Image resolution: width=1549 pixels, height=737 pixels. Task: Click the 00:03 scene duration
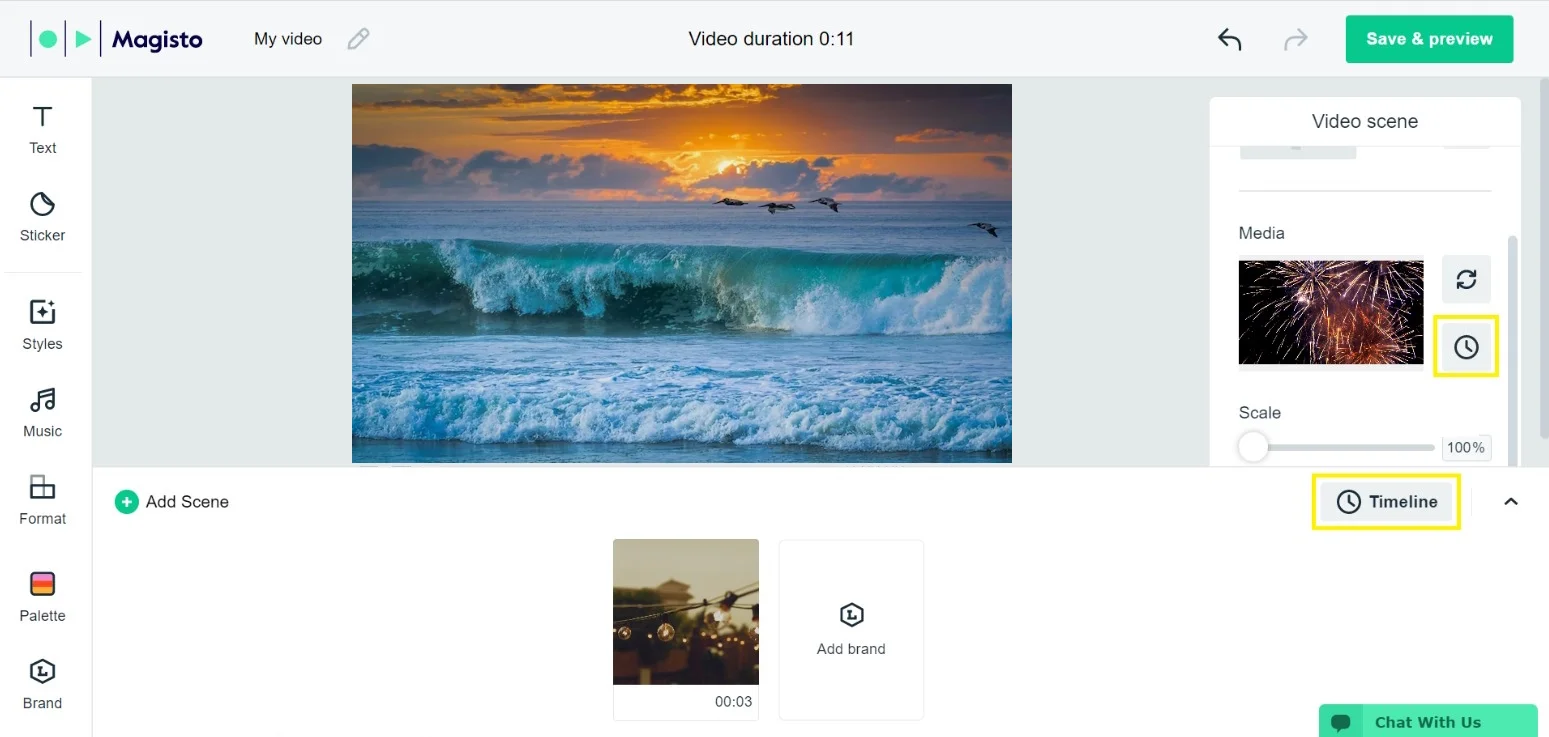tap(733, 702)
